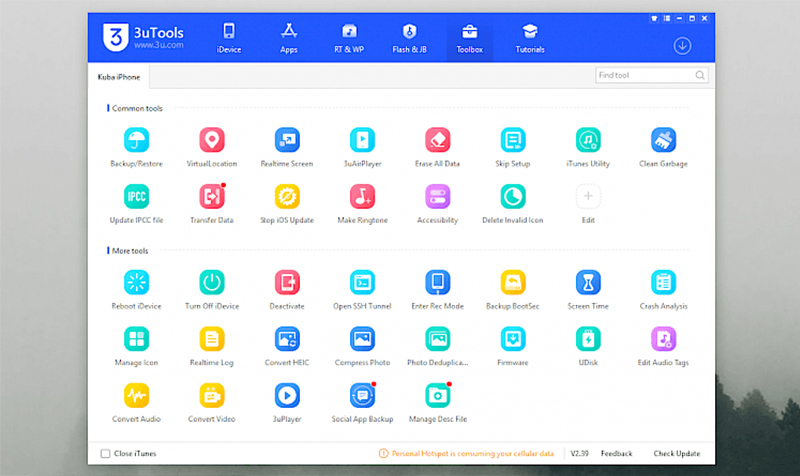The image size is (800, 476).
Task: Switch to the iDevice tab
Action: (x=229, y=38)
